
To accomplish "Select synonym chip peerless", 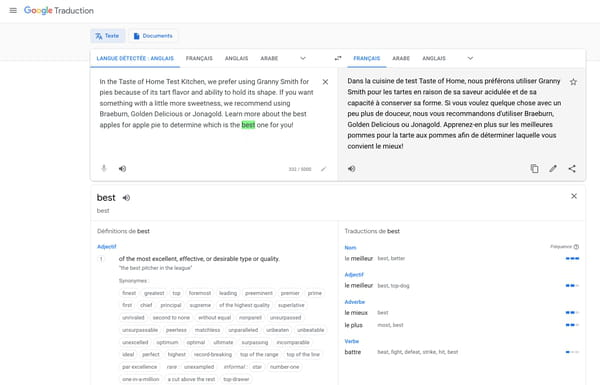I will 176,330.
